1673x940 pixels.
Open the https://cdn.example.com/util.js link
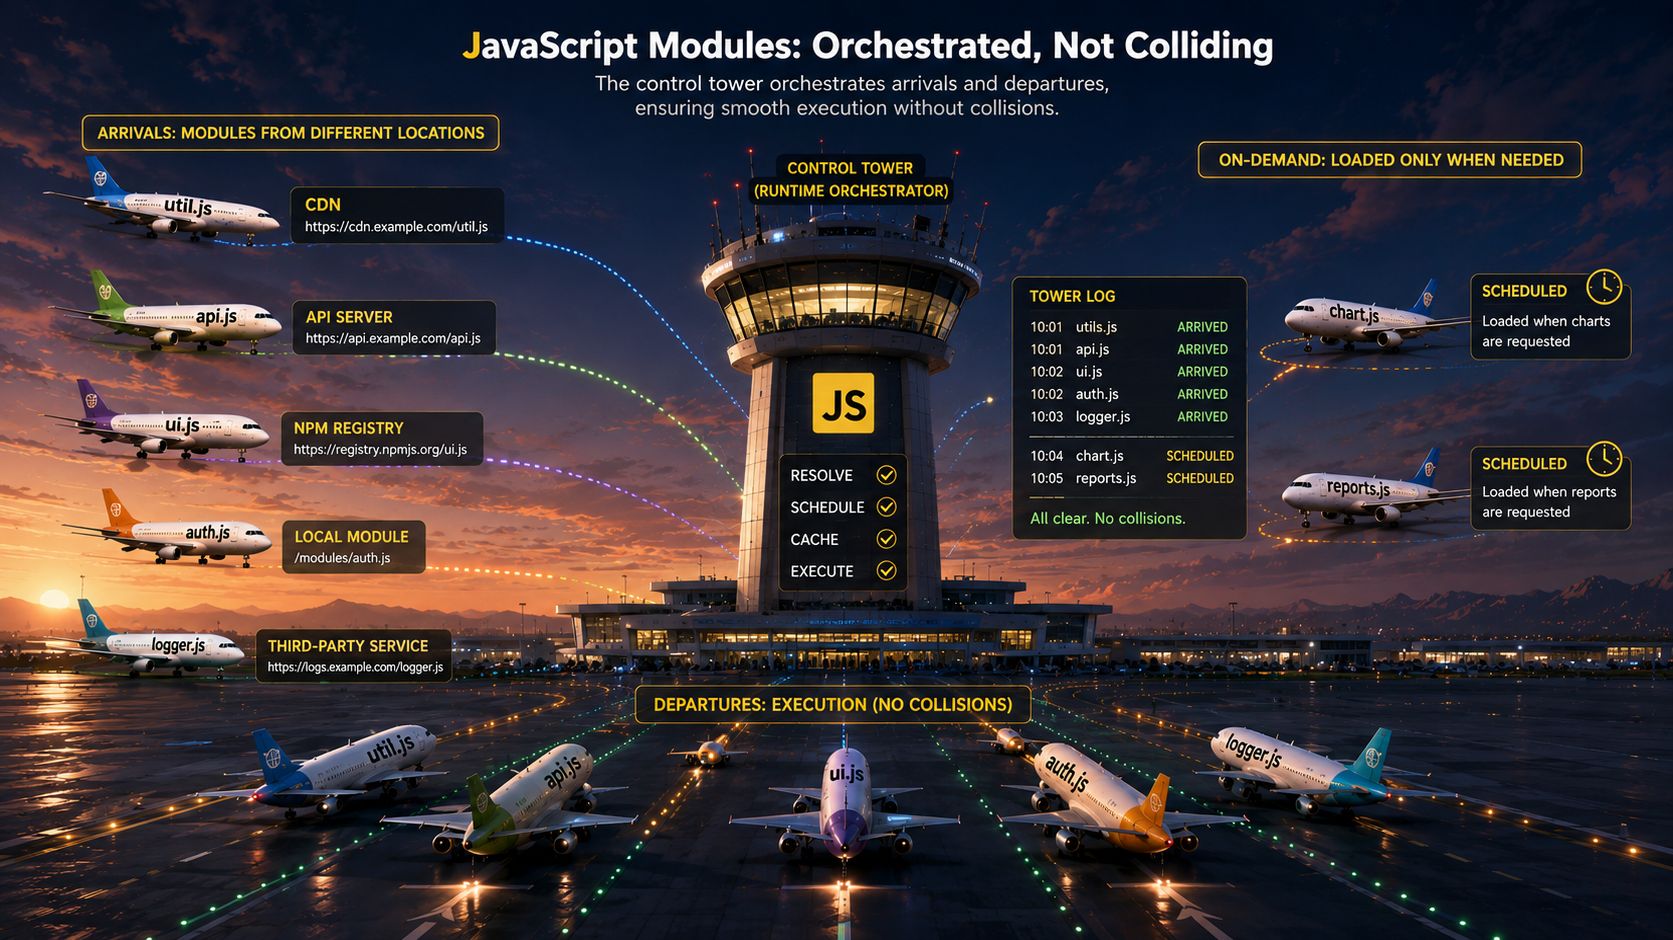point(396,227)
